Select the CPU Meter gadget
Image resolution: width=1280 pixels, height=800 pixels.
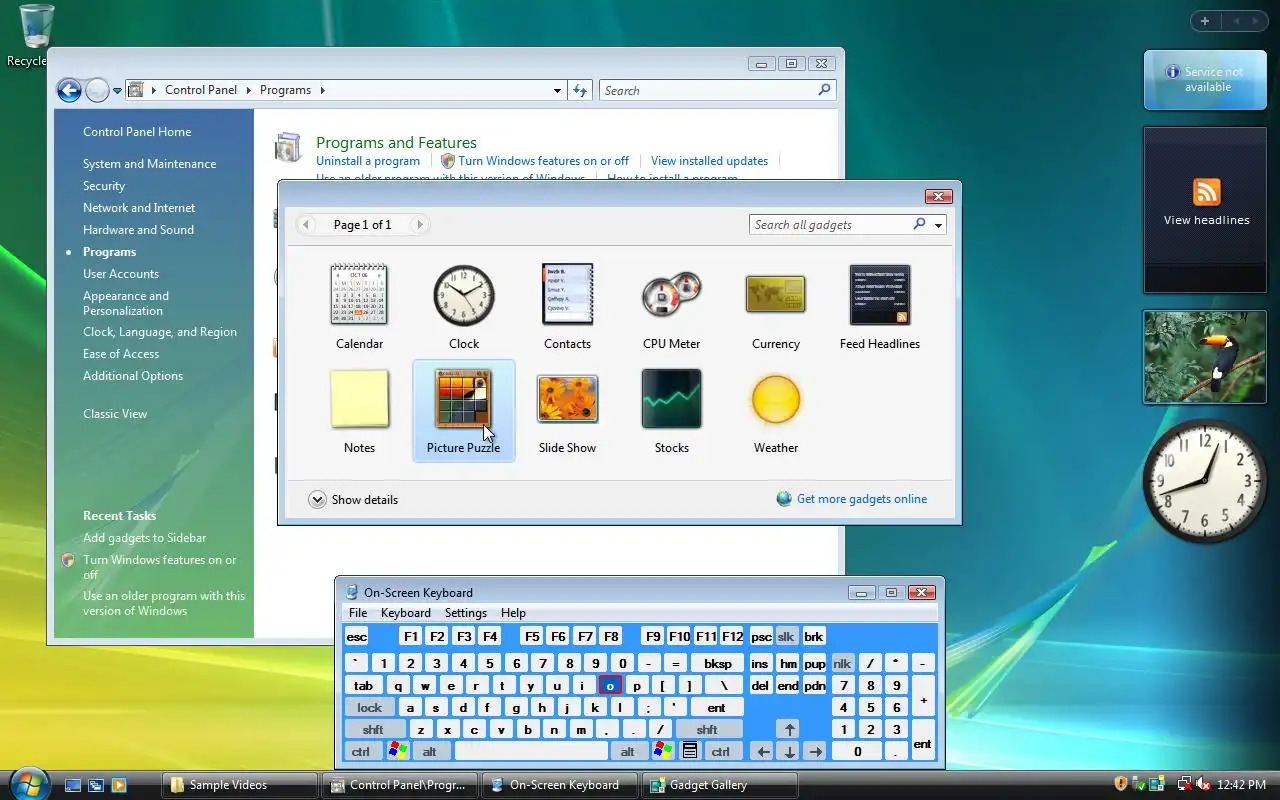(x=671, y=296)
